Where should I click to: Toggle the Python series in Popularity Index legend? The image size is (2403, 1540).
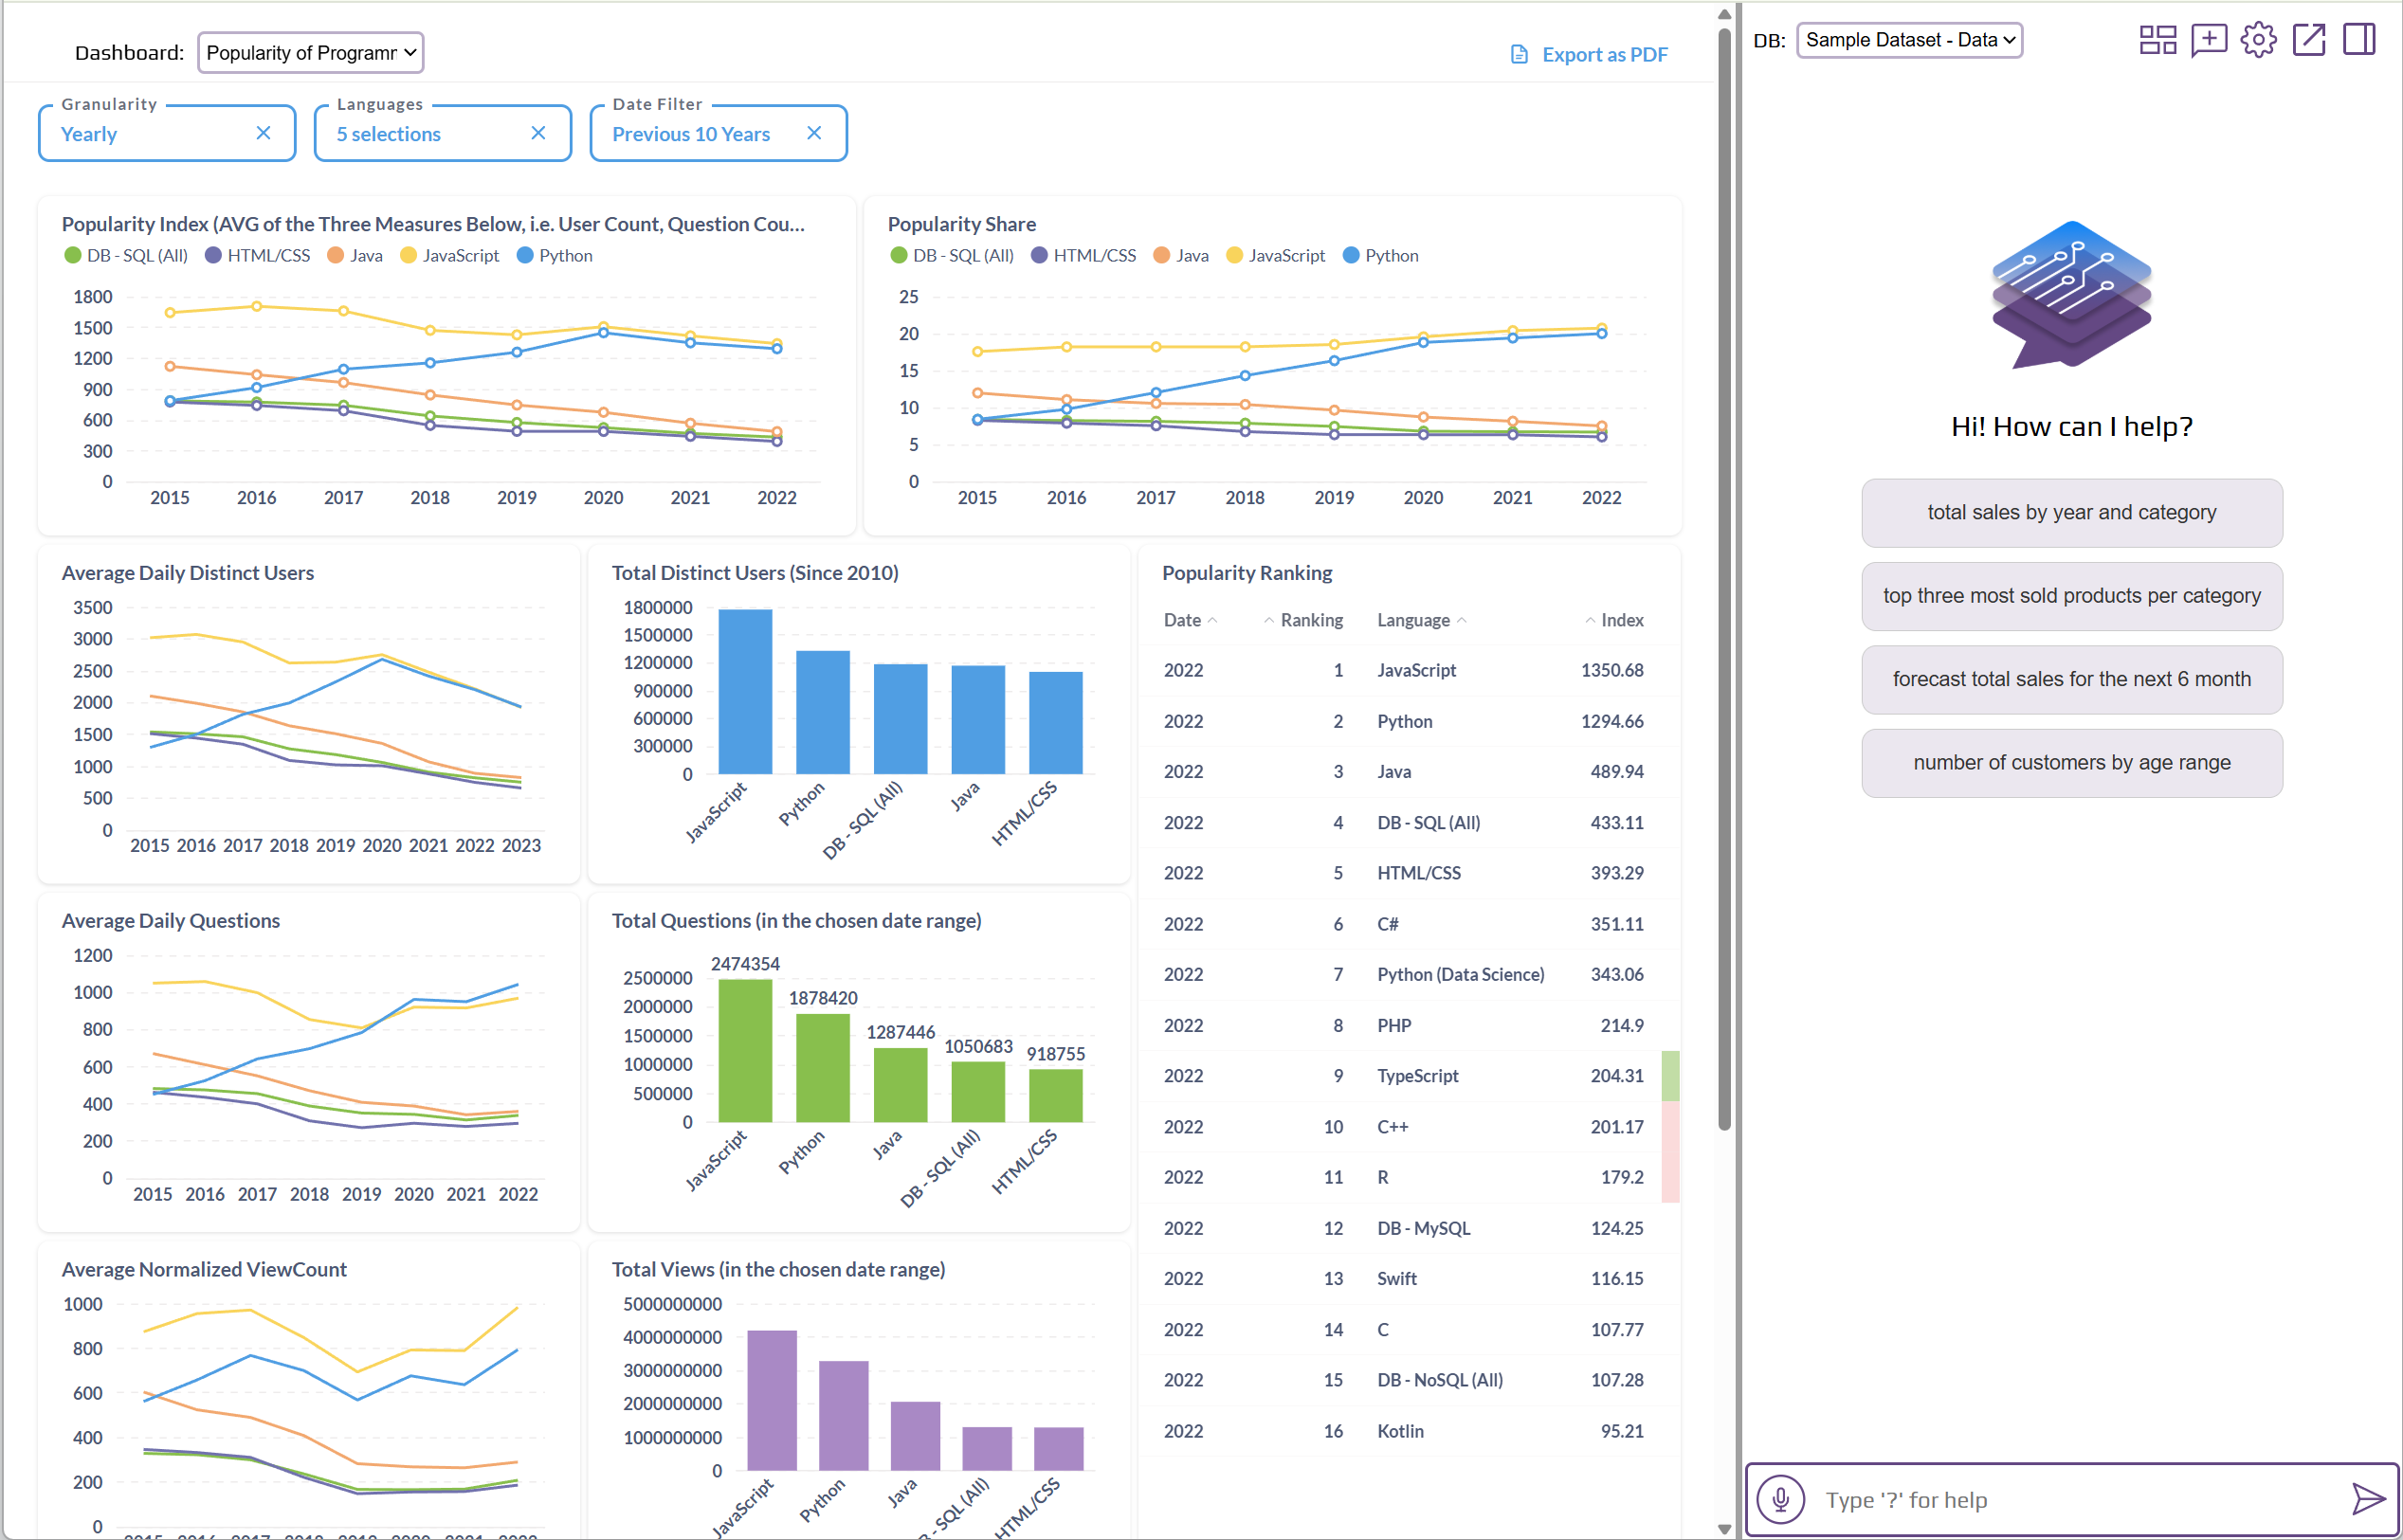pos(555,255)
